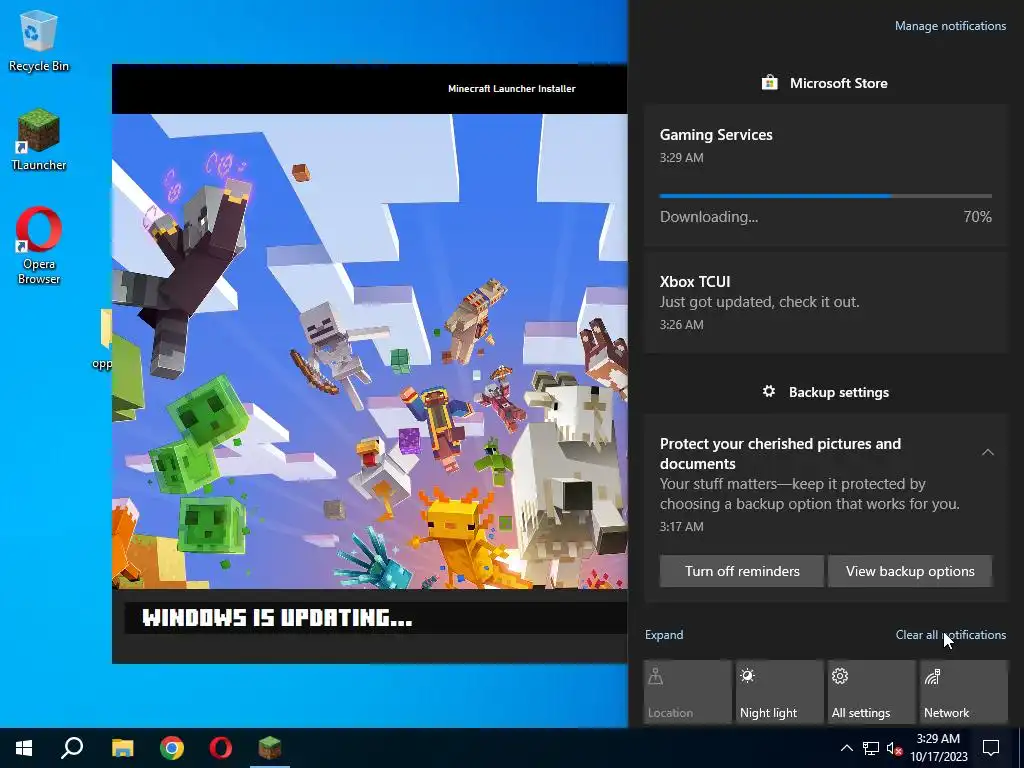
Task: Click the "Downloading..." status text
Action: click(709, 217)
